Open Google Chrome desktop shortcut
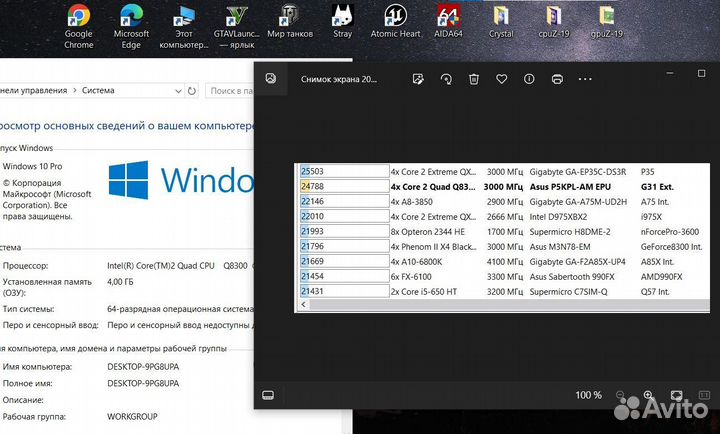Viewport: 720px width, 434px height. click(x=79, y=27)
